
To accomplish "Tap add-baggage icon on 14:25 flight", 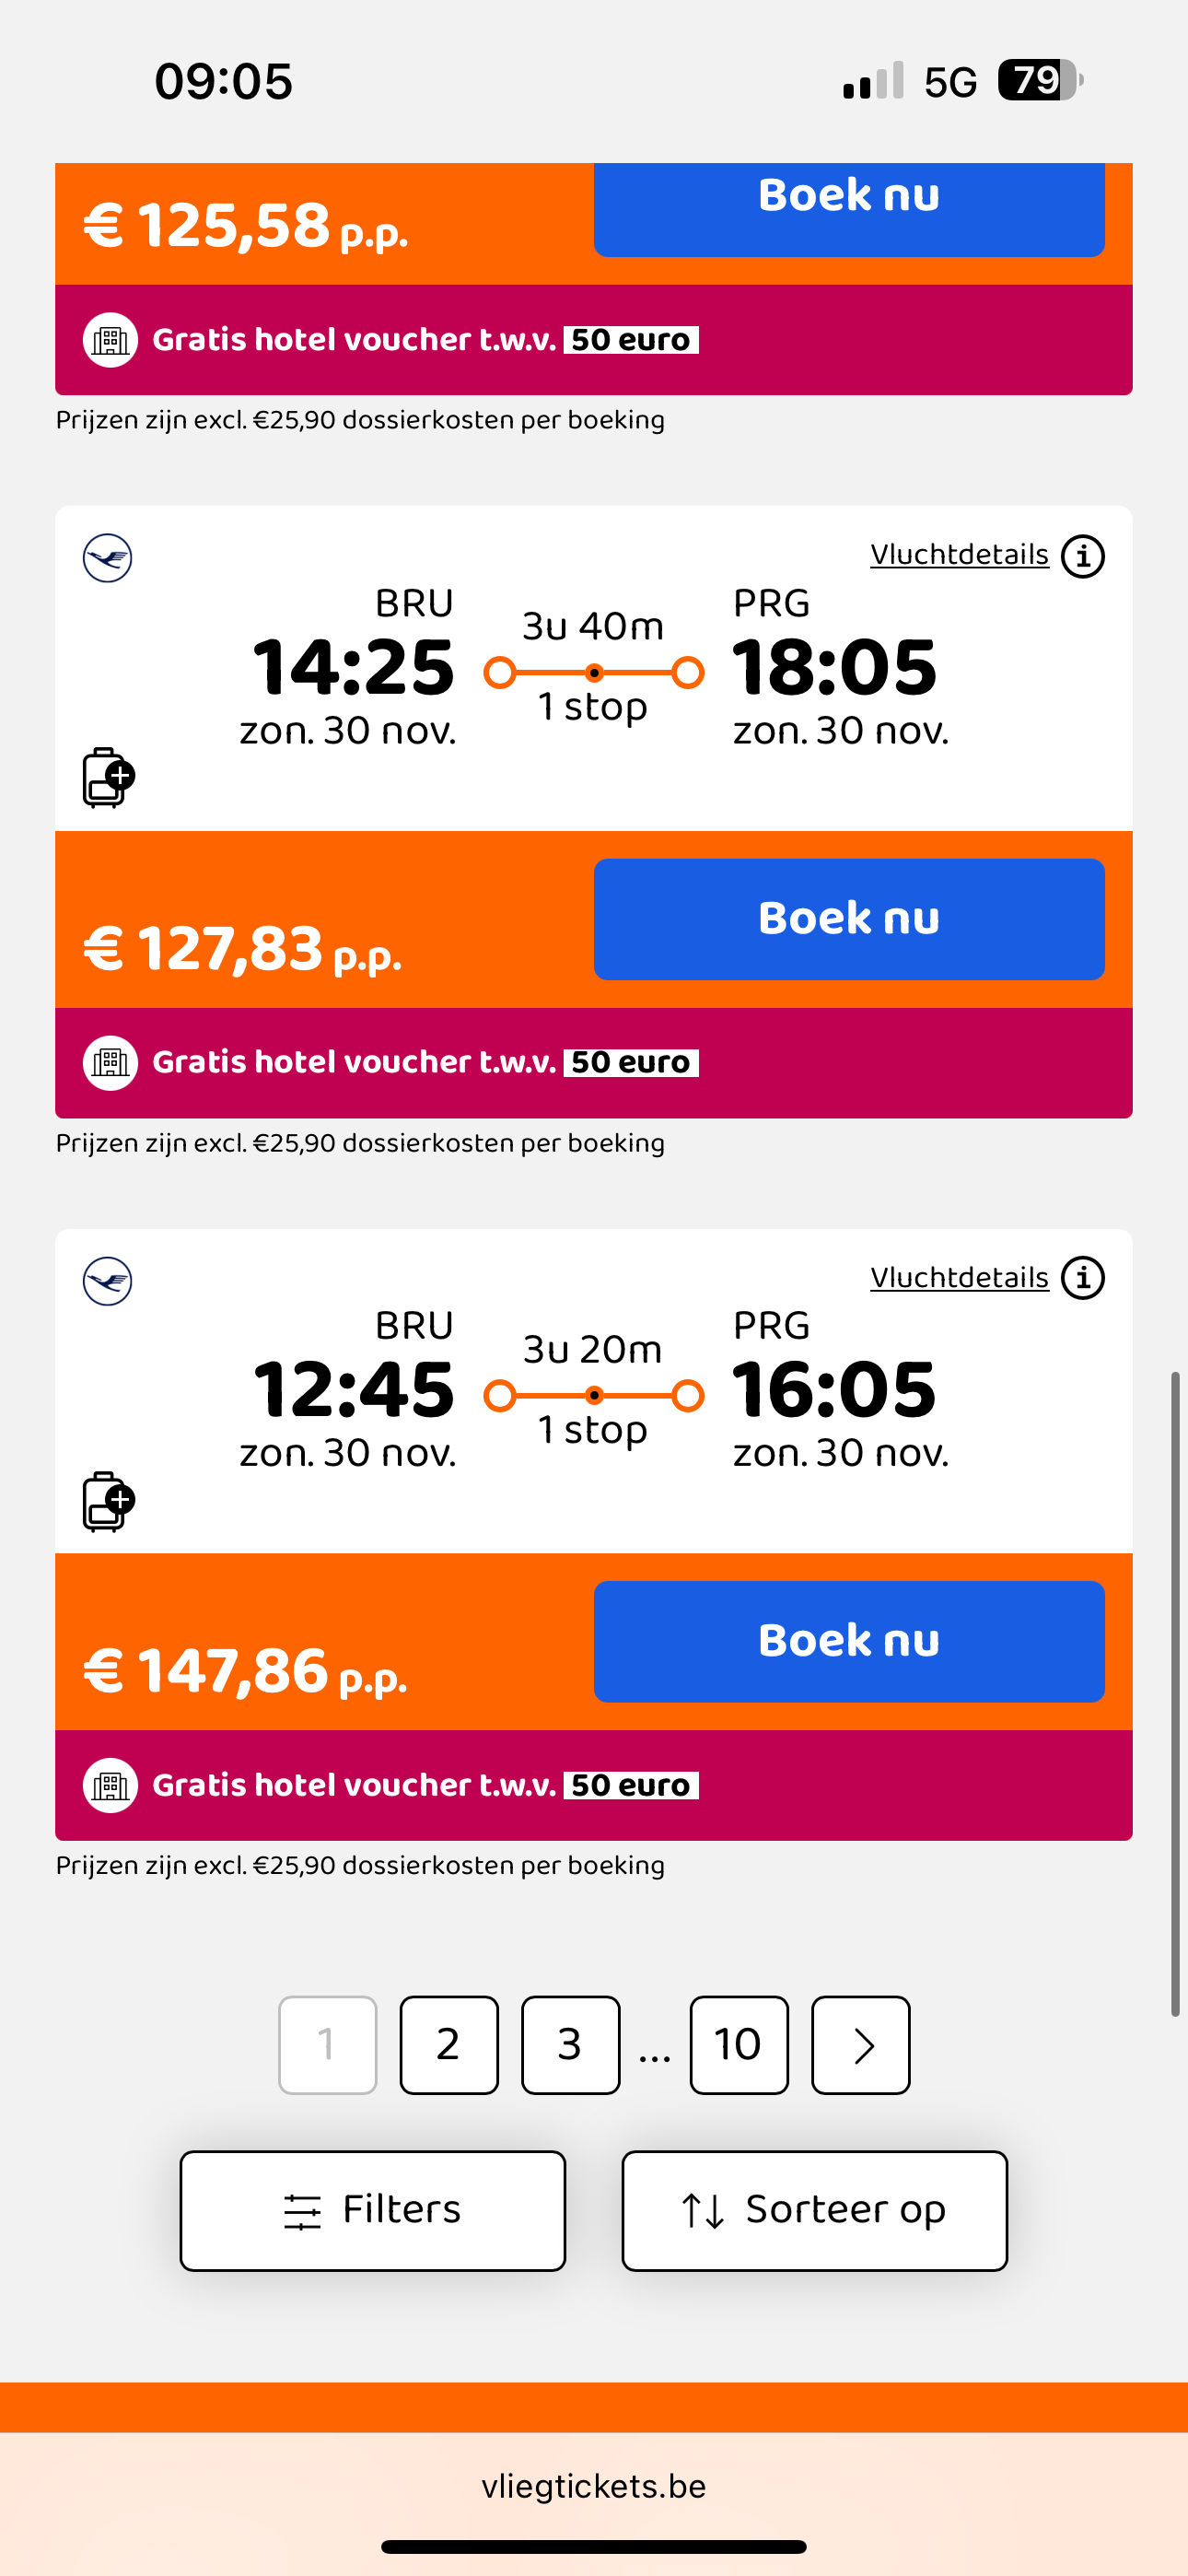I will point(108,777).
